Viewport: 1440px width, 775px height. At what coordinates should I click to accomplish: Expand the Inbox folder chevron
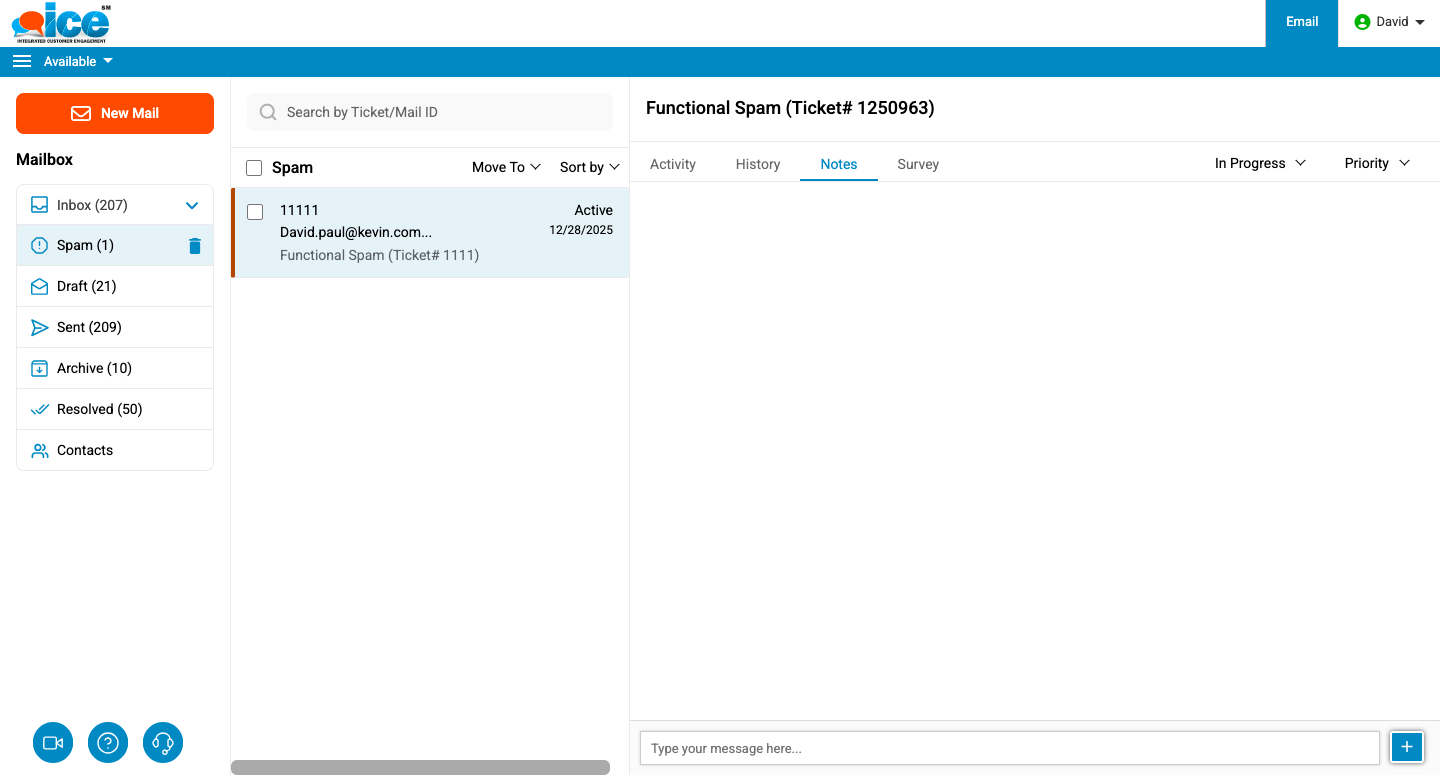(193, 206)
